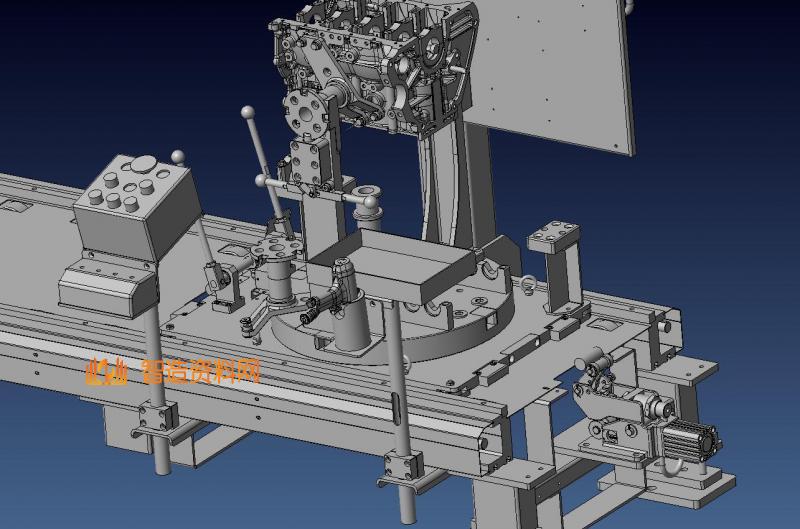Click the 智造资料网 watermark text
The width and height of the screenshot is (800, 529).
202,371
